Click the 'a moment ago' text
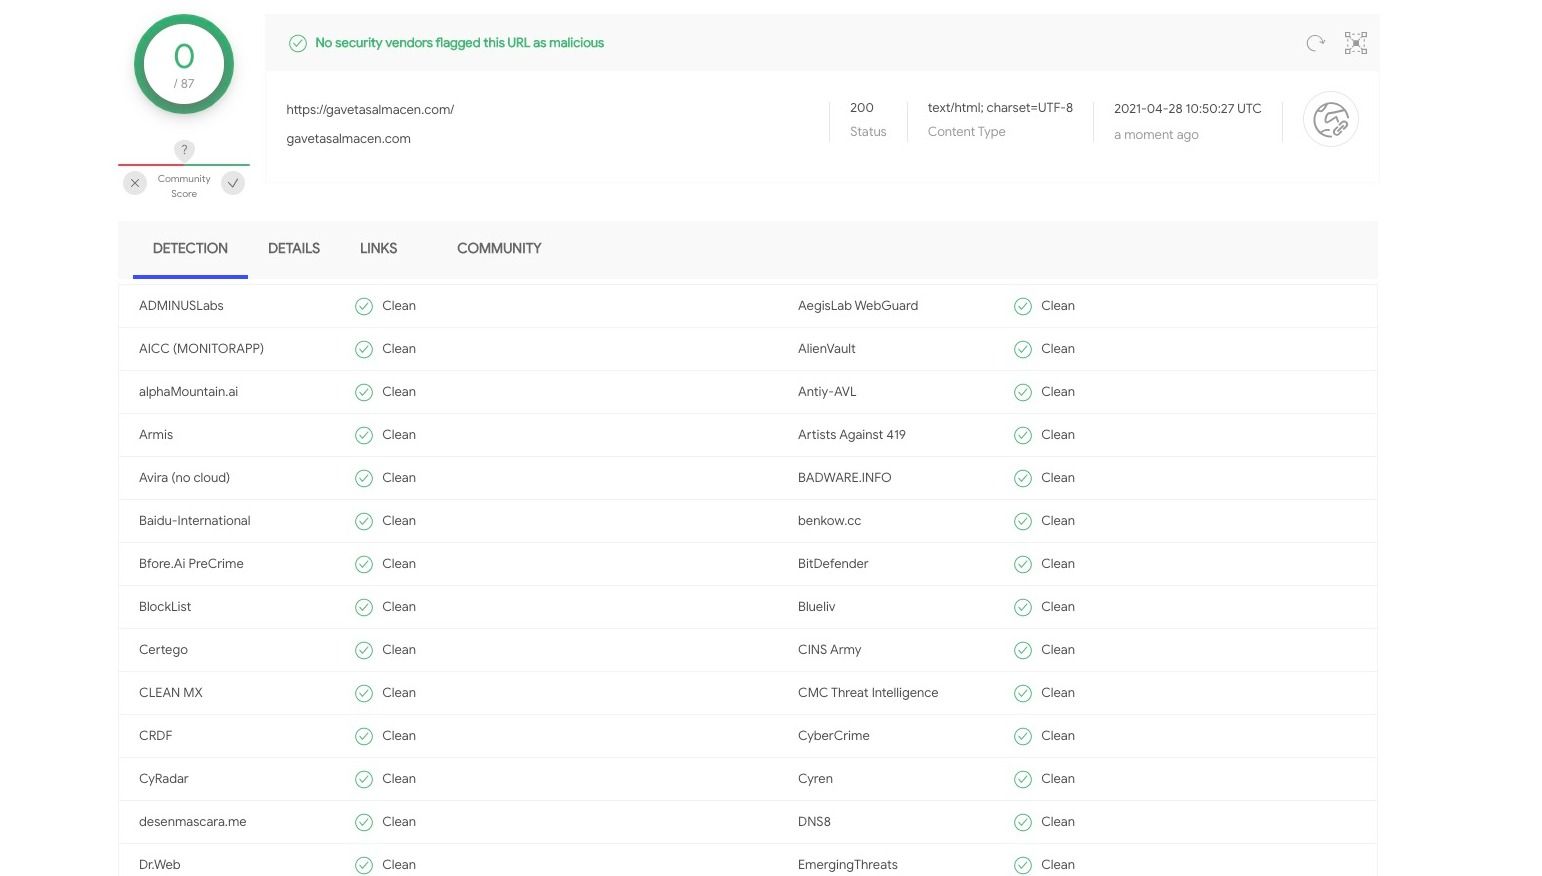Image resolution: width=1542 pixels, height=876 pixels. 1156,135
